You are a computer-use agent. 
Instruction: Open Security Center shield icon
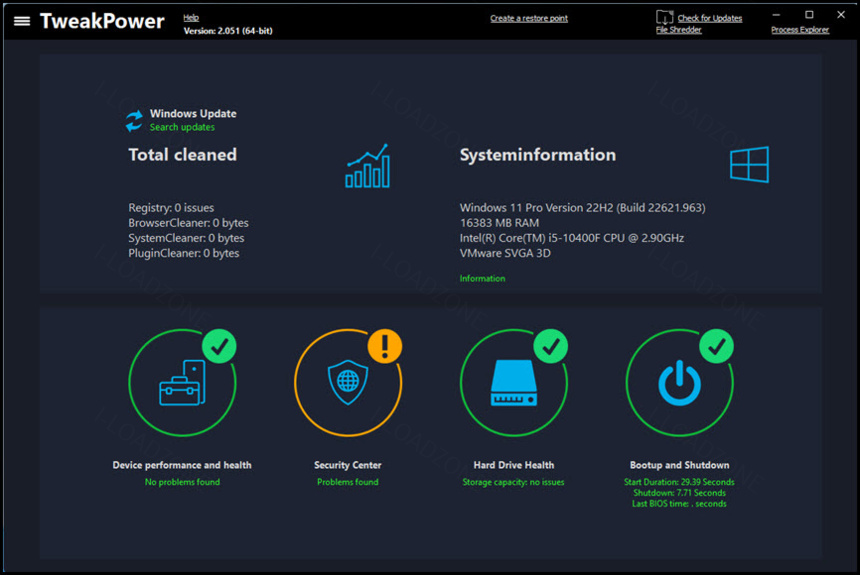[x=348, y=382]
